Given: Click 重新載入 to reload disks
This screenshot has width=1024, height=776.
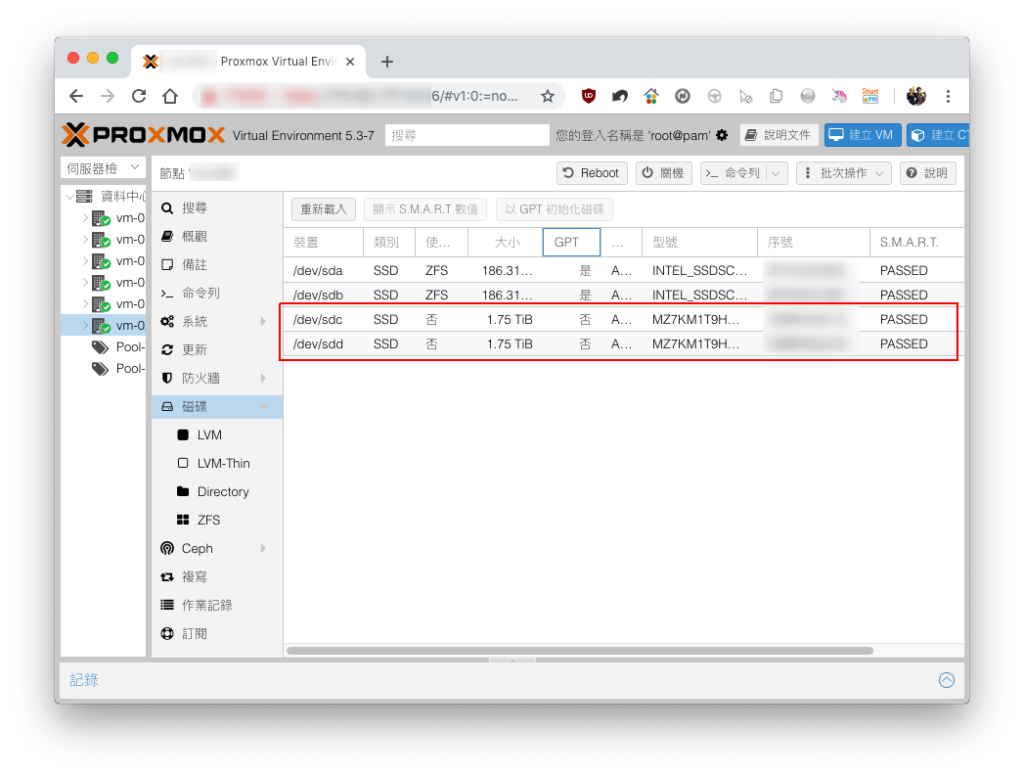Looking at the screenshot, I should pyautogui.click(x=323, y=209).
